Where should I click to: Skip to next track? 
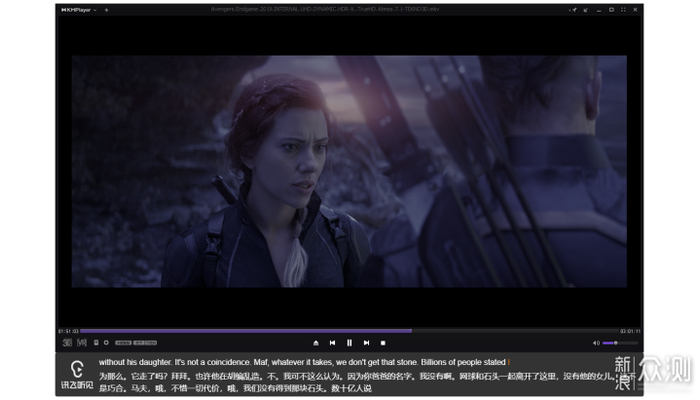pyautogui.click(x=367, y=343)
